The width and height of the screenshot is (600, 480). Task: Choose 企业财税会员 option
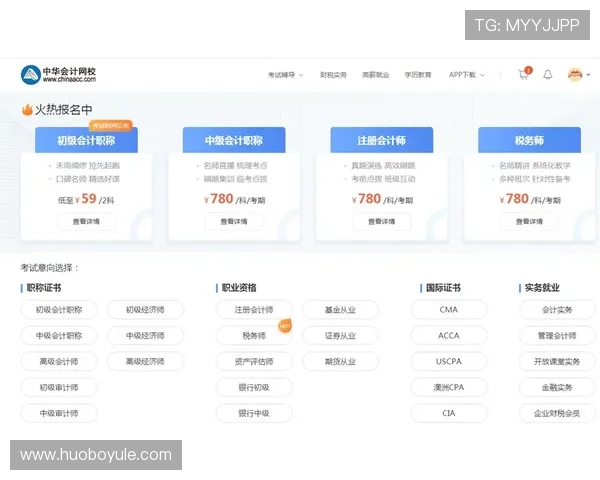pos(557,413)
